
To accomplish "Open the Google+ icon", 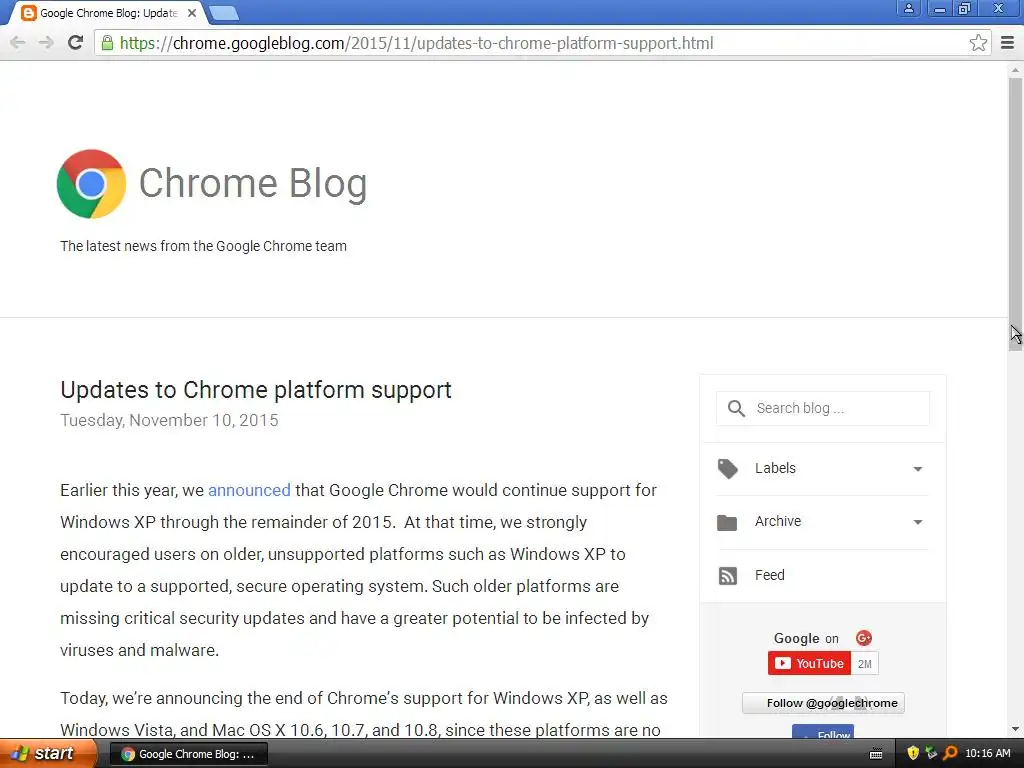I will [x=863, y=638].
